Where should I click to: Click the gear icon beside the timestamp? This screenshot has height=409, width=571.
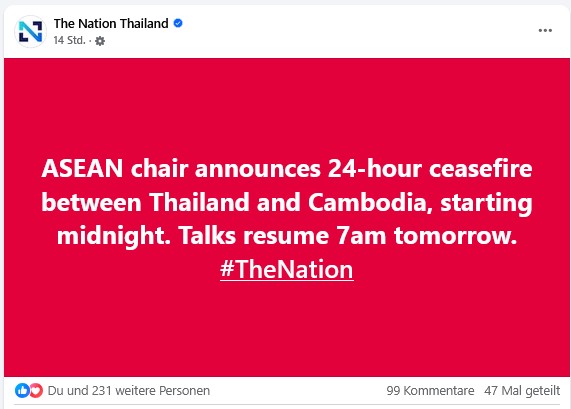(x=100, y=41)
